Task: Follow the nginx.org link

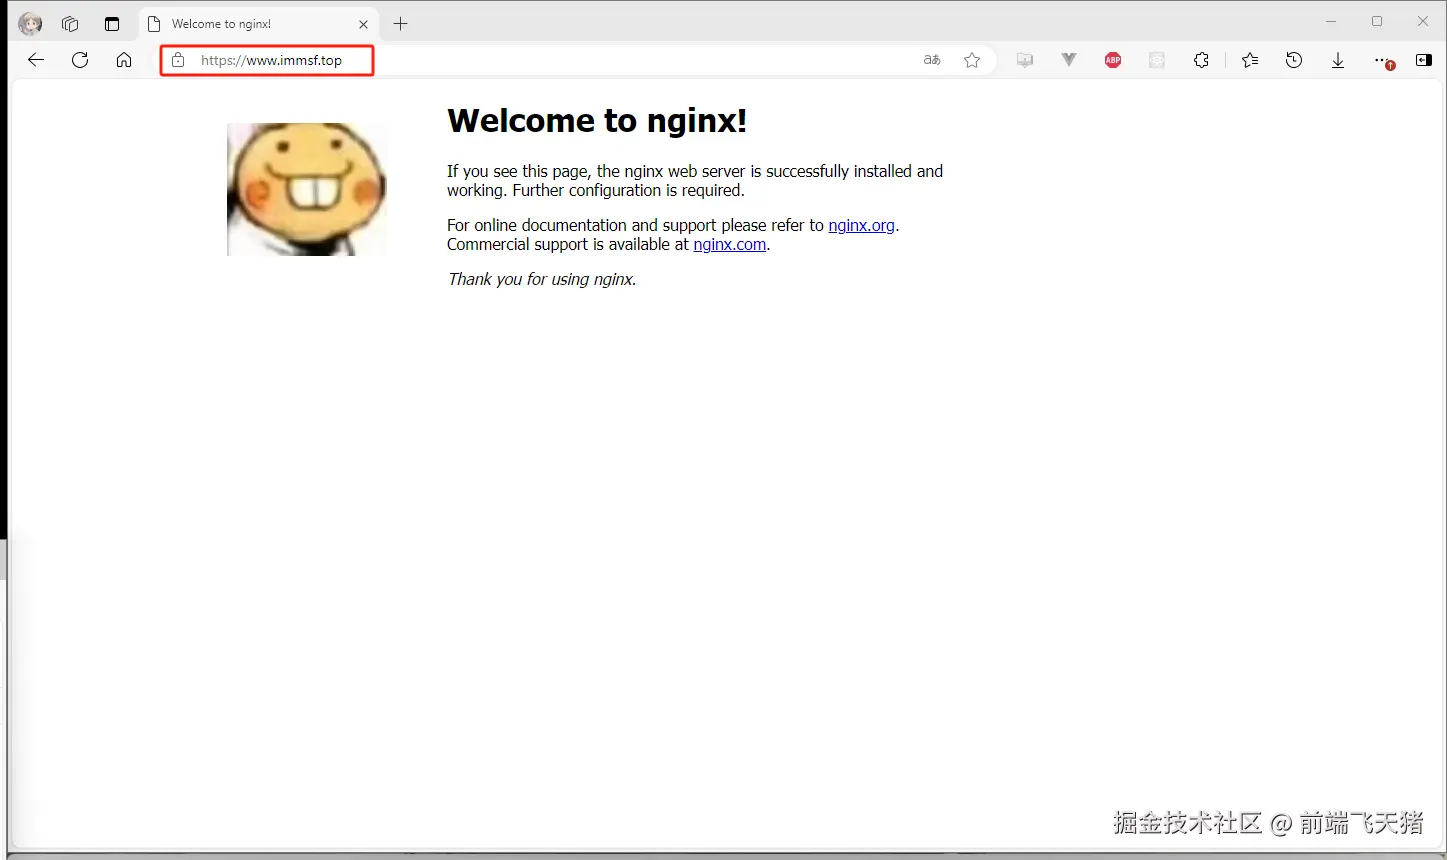Action: pyautogui.click(x=861, y=225)
